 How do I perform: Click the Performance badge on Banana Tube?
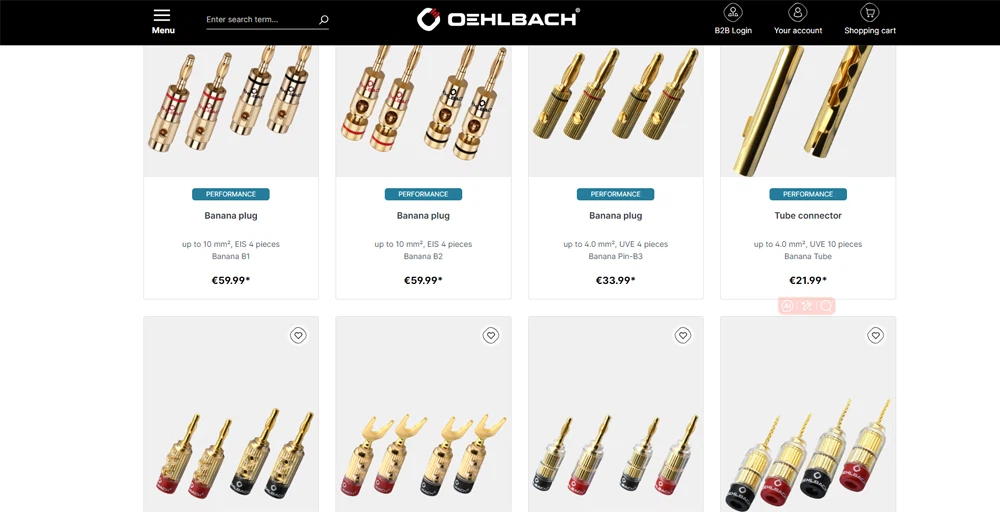point(808,194)
